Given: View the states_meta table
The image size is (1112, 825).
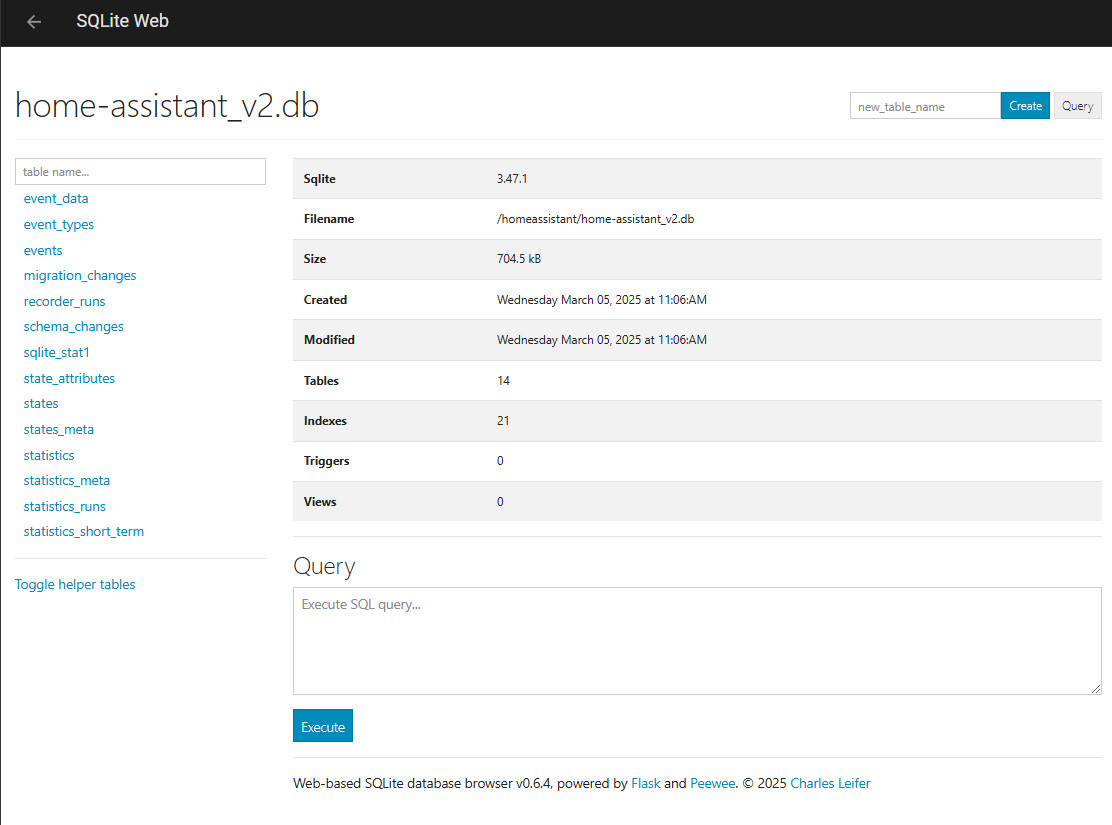Looking at the screenshot, I should tap(59, 429).
